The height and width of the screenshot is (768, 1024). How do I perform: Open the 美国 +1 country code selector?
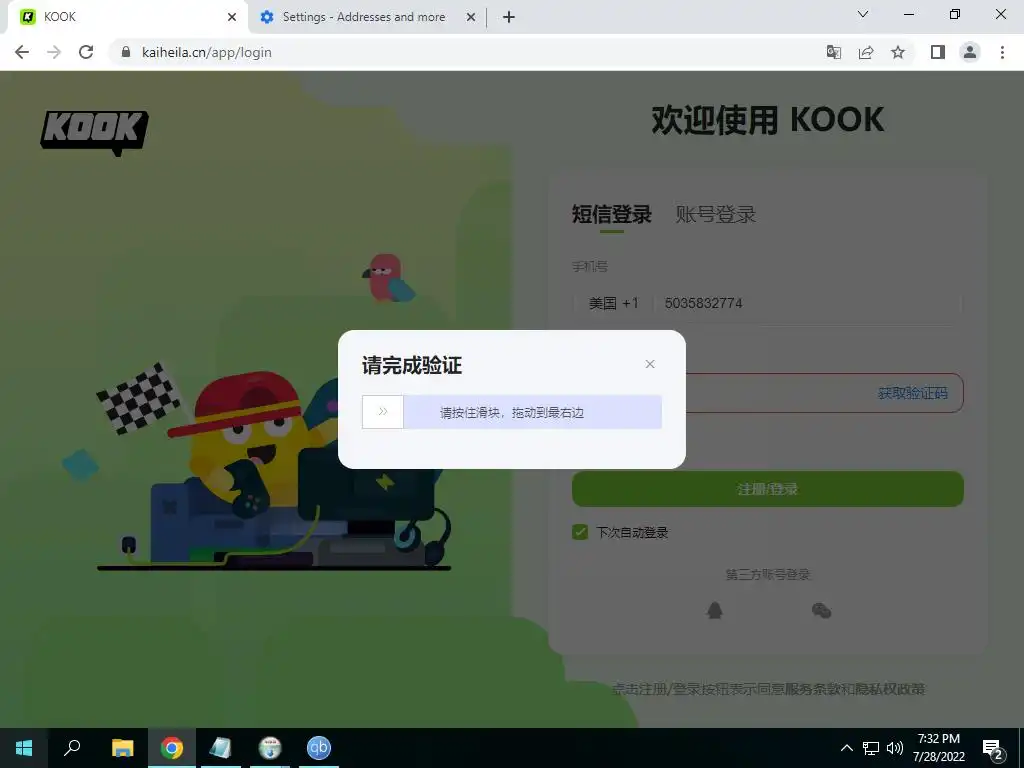(613, 303)
